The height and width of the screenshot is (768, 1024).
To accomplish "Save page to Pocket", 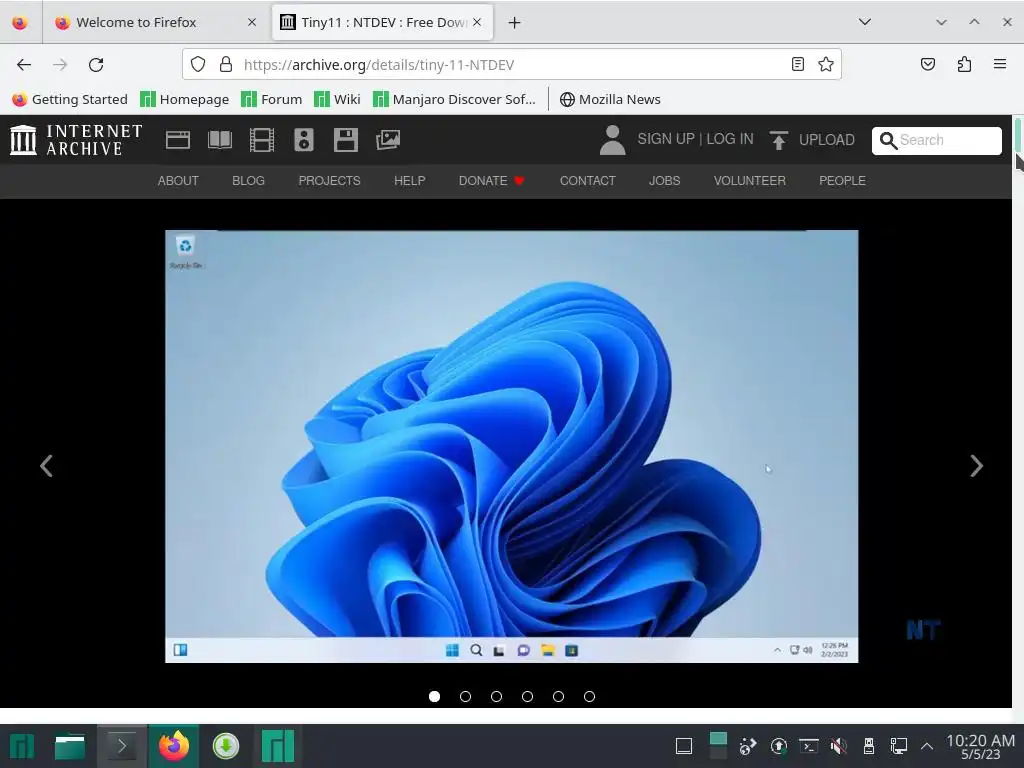I will (x=927, y=64).
